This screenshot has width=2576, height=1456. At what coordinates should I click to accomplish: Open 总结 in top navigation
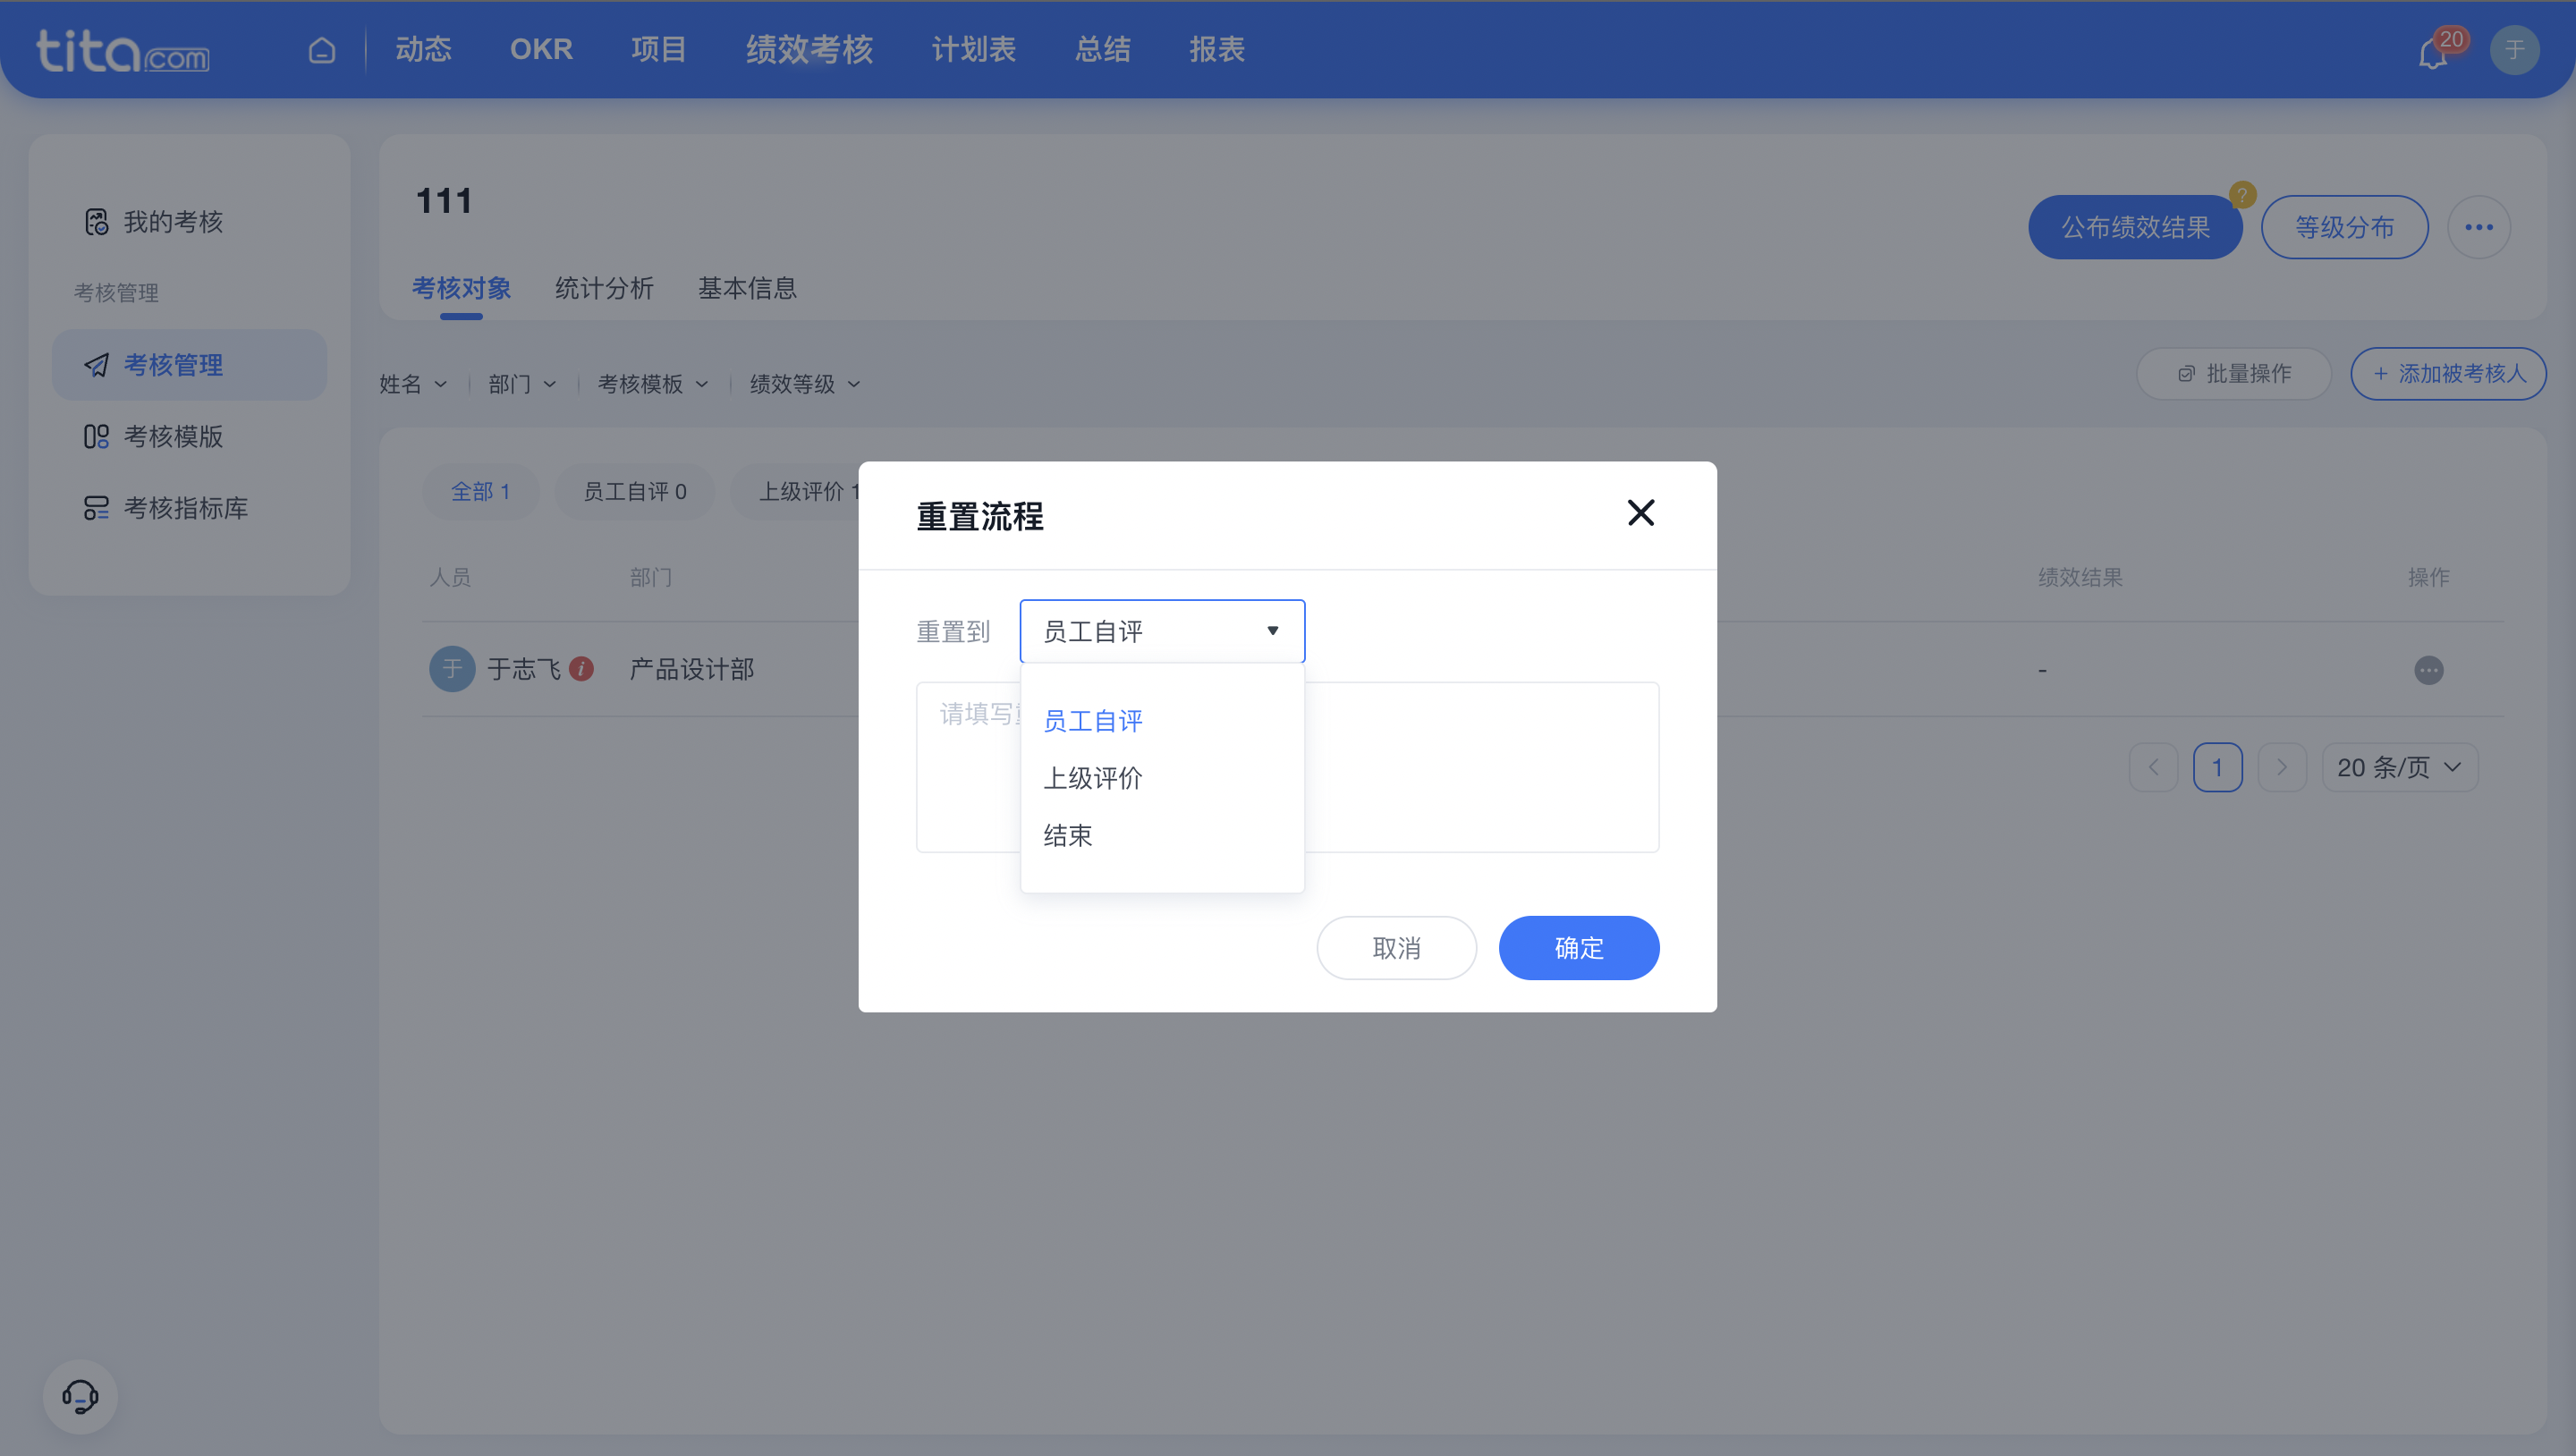coord(1102,49)
